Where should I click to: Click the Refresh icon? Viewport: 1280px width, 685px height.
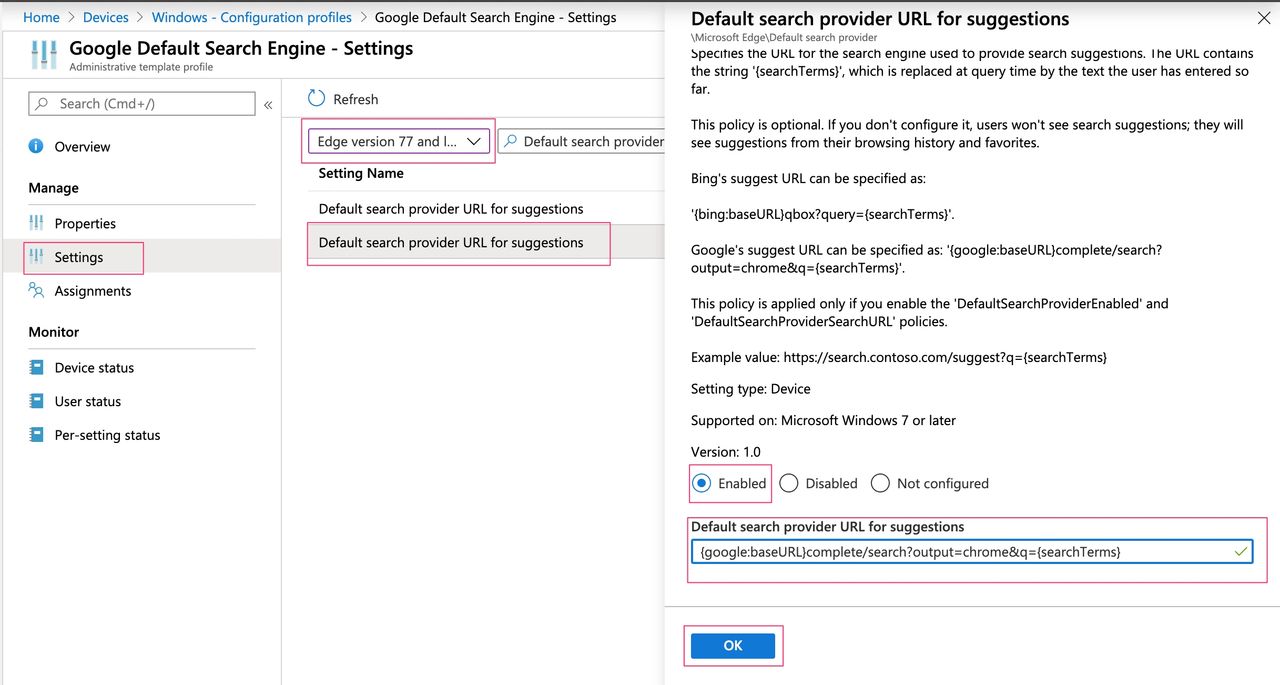317,98
